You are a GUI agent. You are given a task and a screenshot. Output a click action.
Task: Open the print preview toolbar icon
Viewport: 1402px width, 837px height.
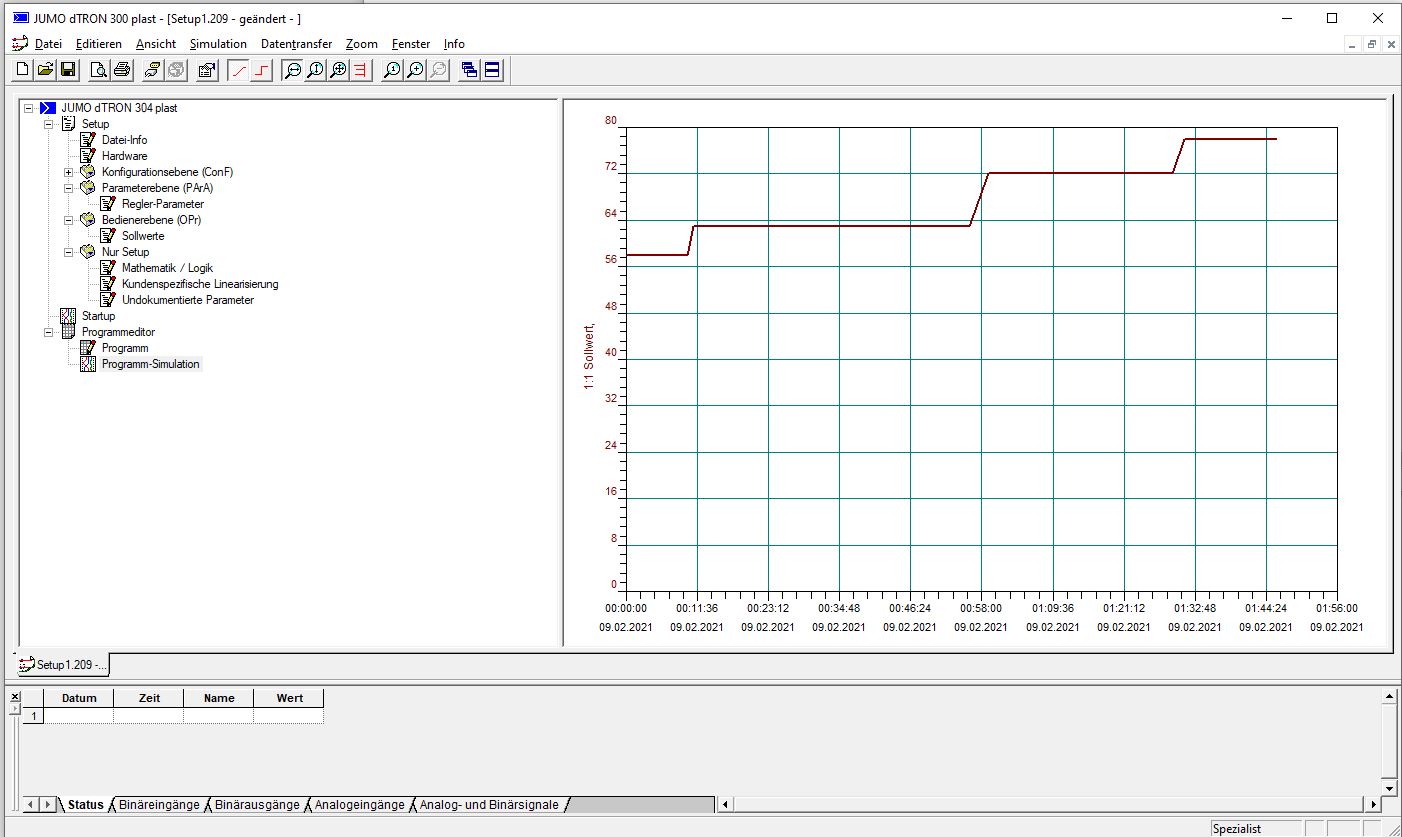(x=98, y=70)
